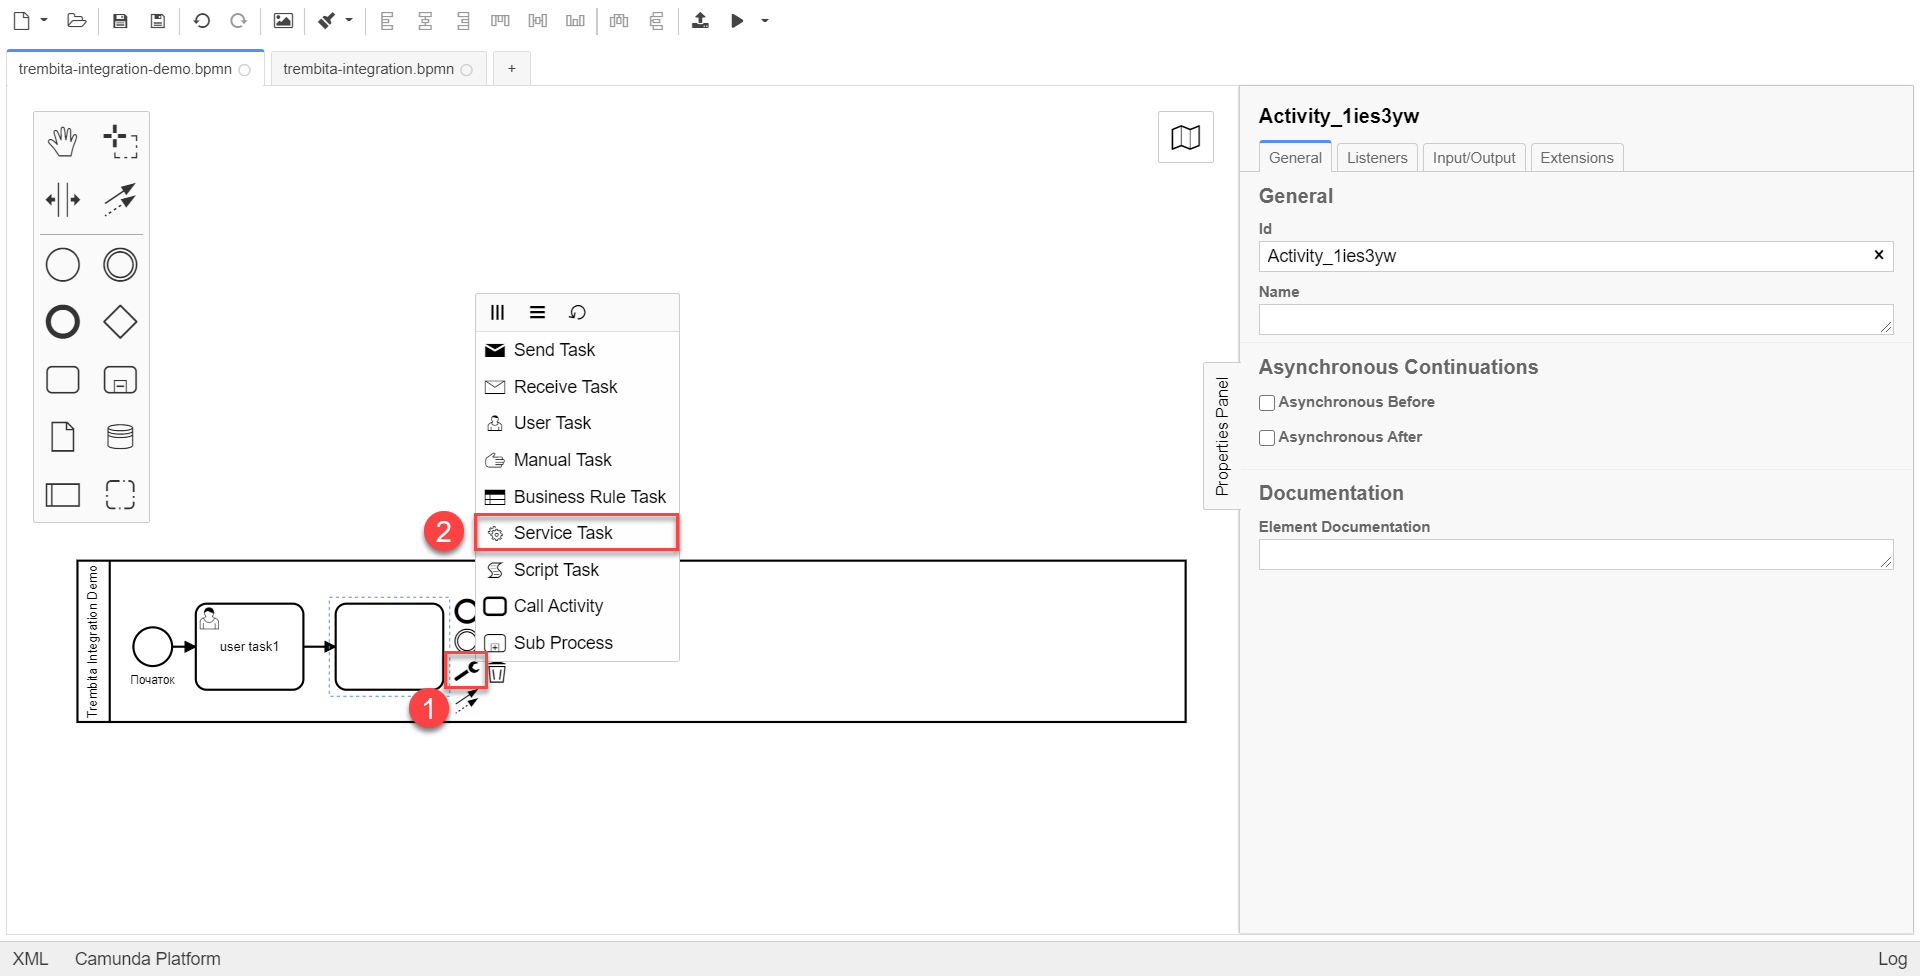Toggle the minimap map icon
The height and width of the screenshot is (976, 1920).
tap(1185, 137)
